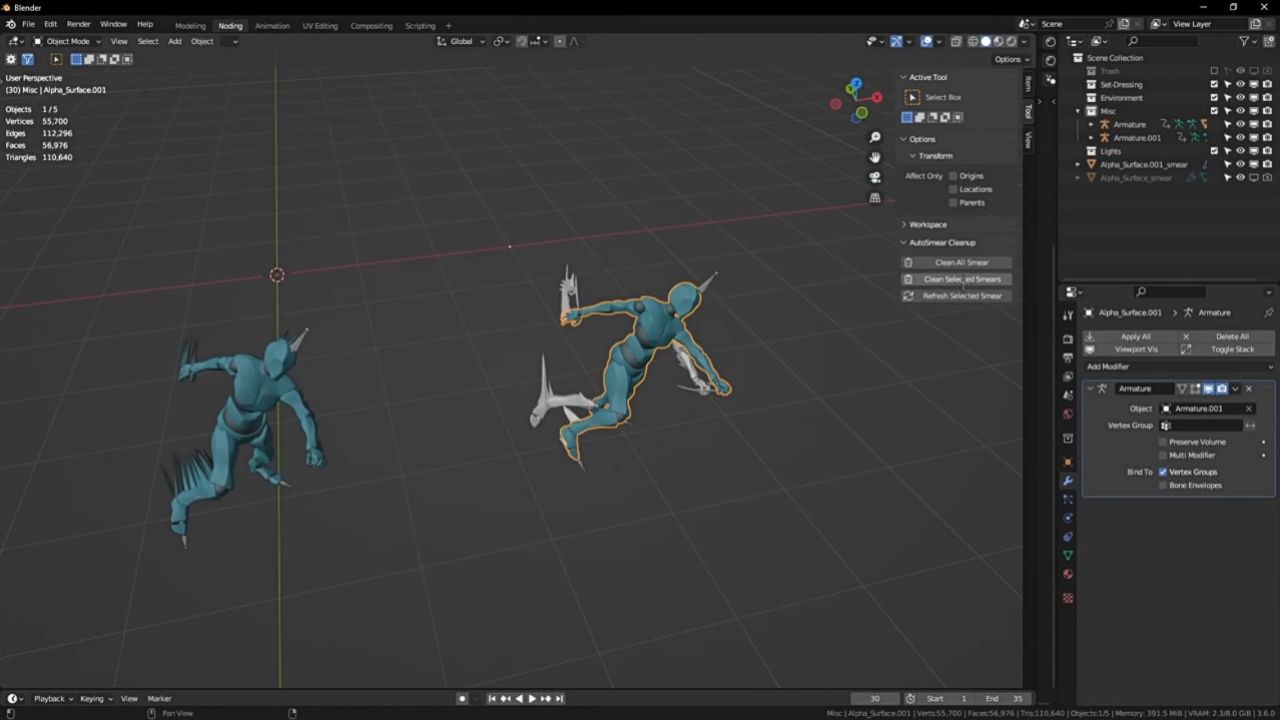Hide the Lights collection with its eye toggle
Image resolution: width=1280 pixels, height=720 pixels.
tap(1240, 151)
